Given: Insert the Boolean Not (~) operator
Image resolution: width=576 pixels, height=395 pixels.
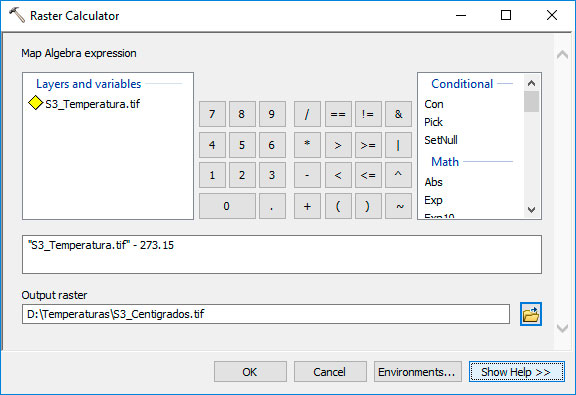Looking at the screenshot, I should point(398,206).
